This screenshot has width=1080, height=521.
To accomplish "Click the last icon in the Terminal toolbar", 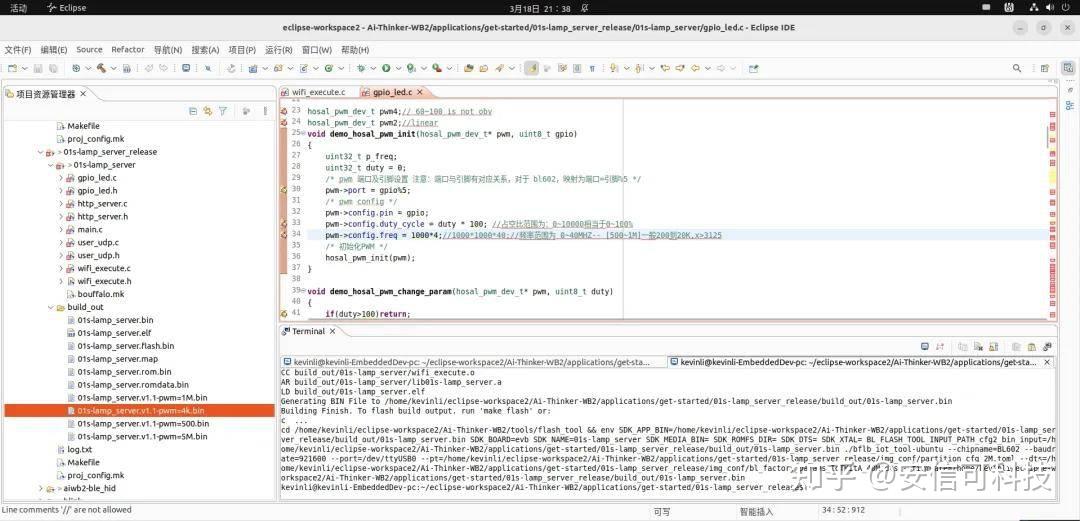I will (1048, 347).
